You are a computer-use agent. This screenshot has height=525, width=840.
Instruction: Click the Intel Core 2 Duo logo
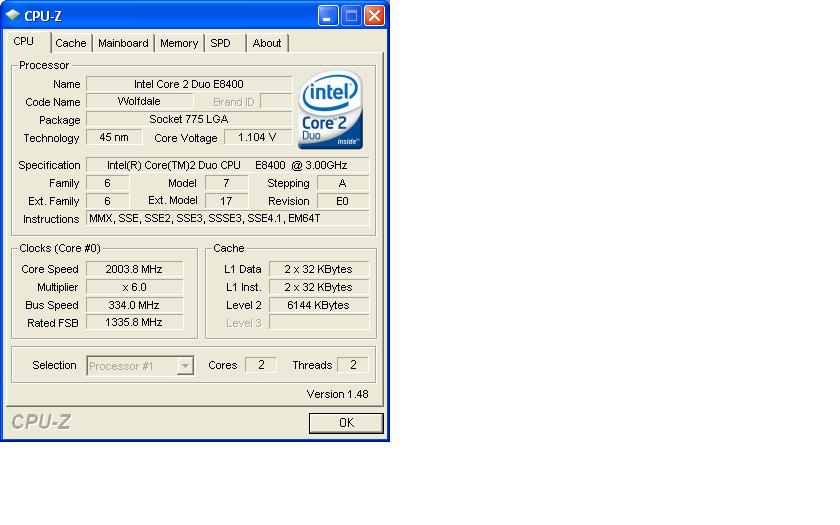click(331, 110)
